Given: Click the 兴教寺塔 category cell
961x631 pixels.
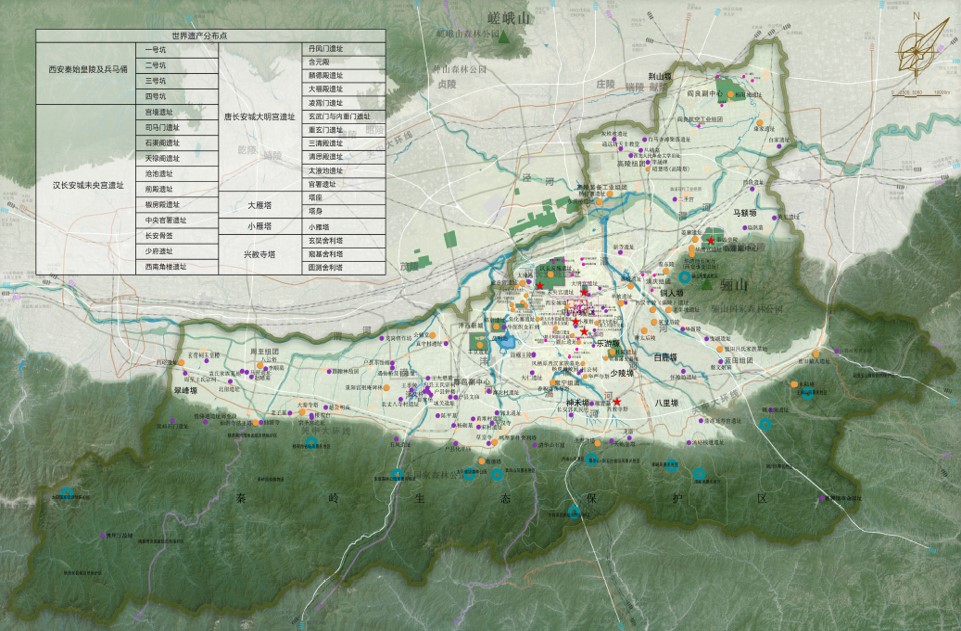Looking at the screenshot, I should 259,254.
